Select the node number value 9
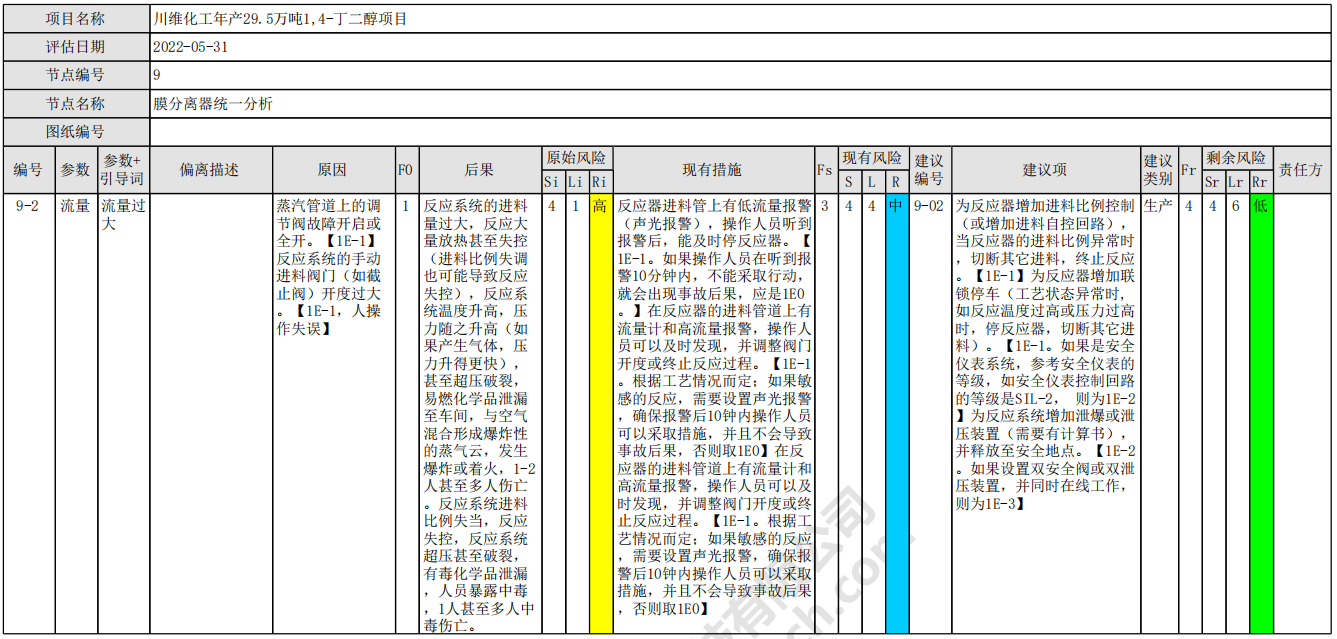The height and width of the screenshot is (639, 1337). click(x=157, y=75)
